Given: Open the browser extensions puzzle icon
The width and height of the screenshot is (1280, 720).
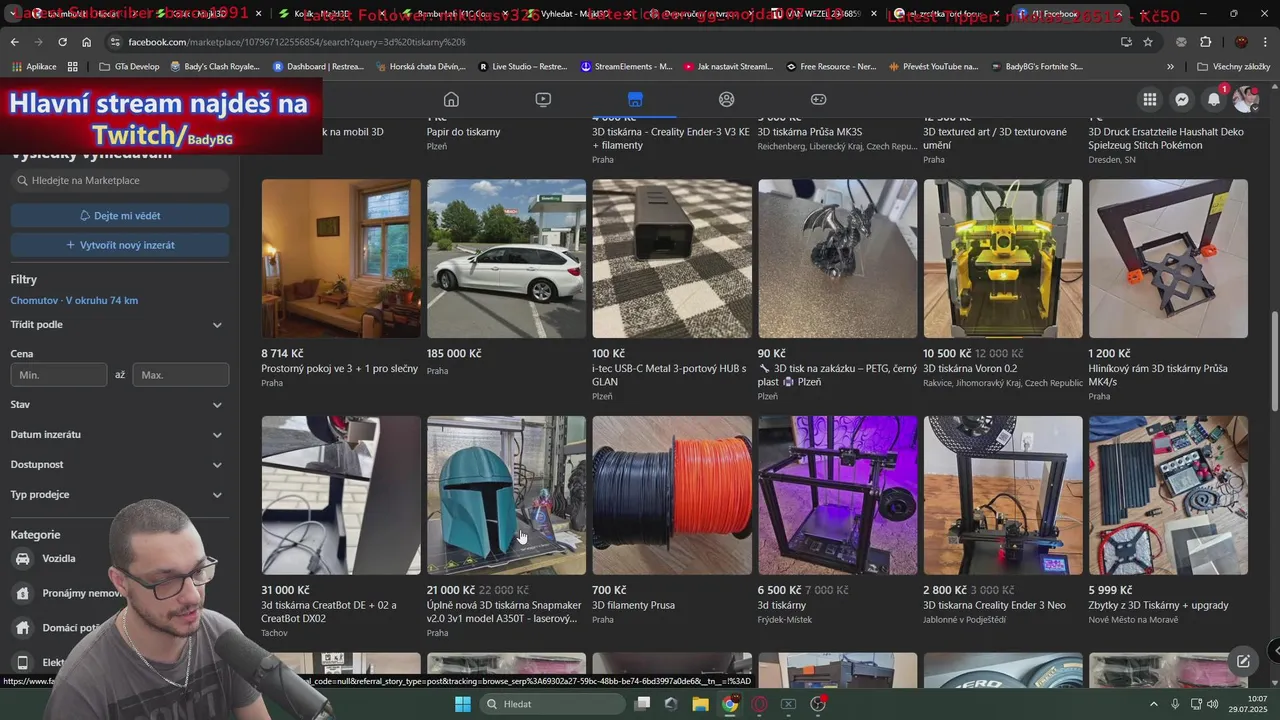Looking at the screenshot, I should tap(1205, 42).
